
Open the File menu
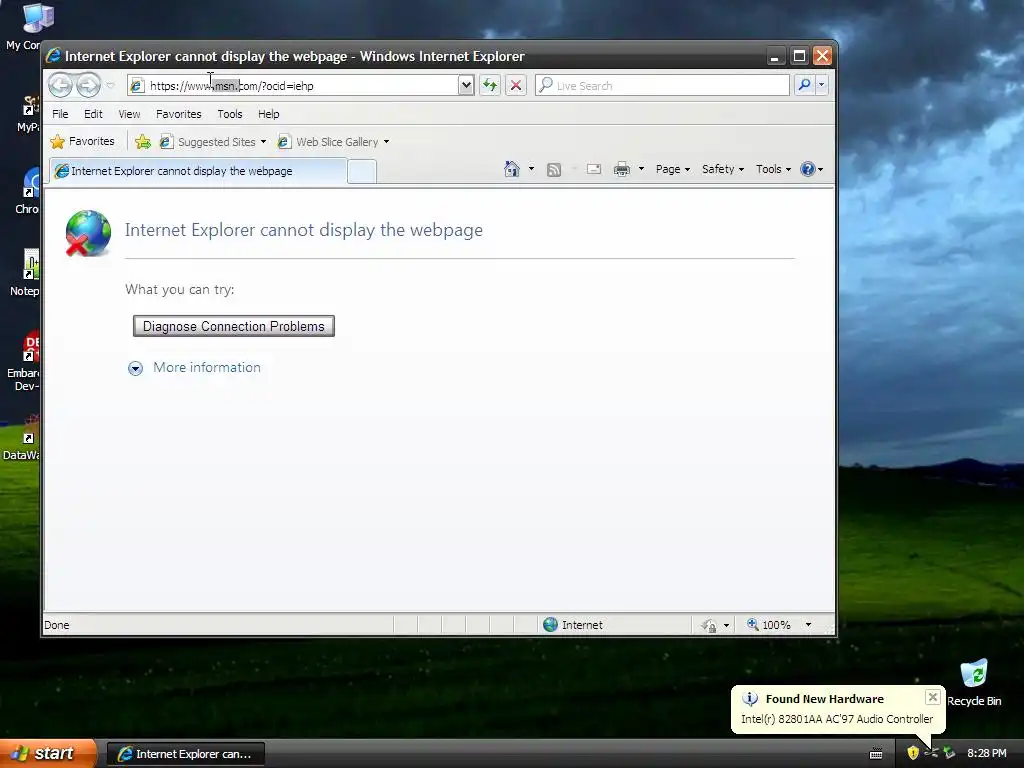[x=60, y=114]
